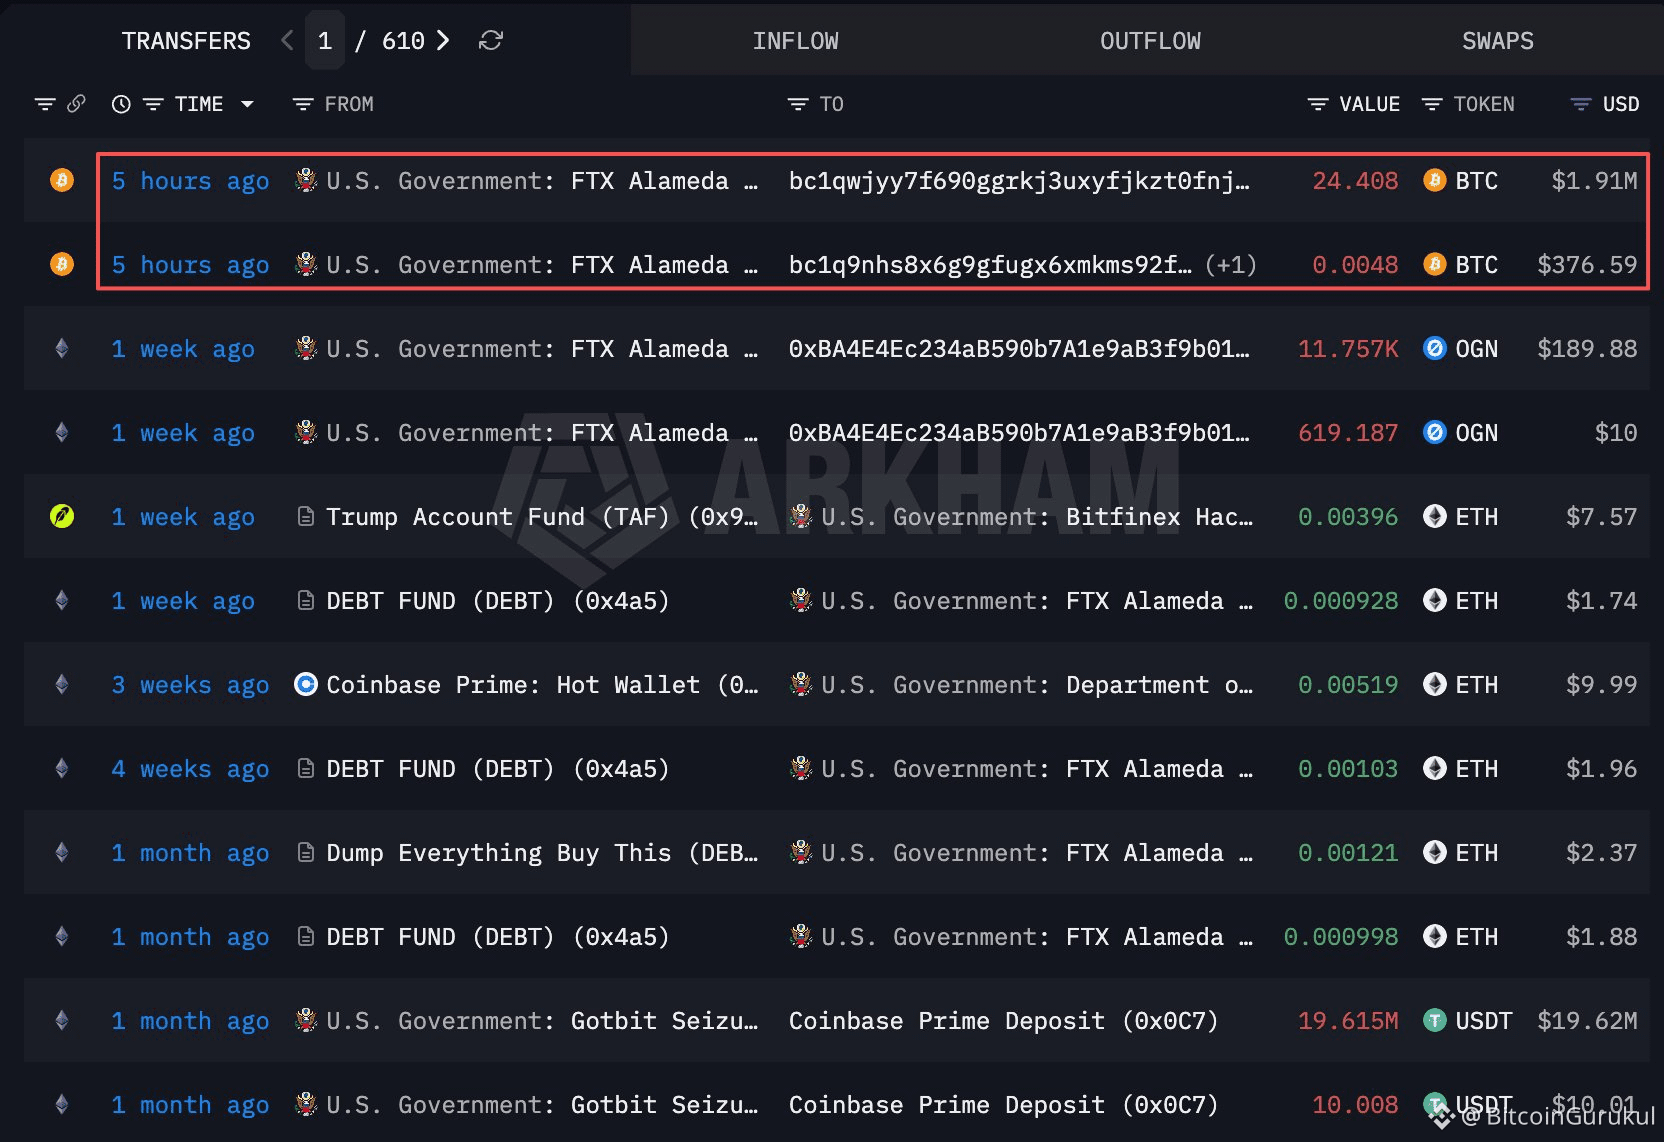Open address bc1qwjyy7f690ggrkj3uxyfjkzt0fnj…
Image resolution: width=1664 pixels, height=1142 pixels.
click(1019, 181)
